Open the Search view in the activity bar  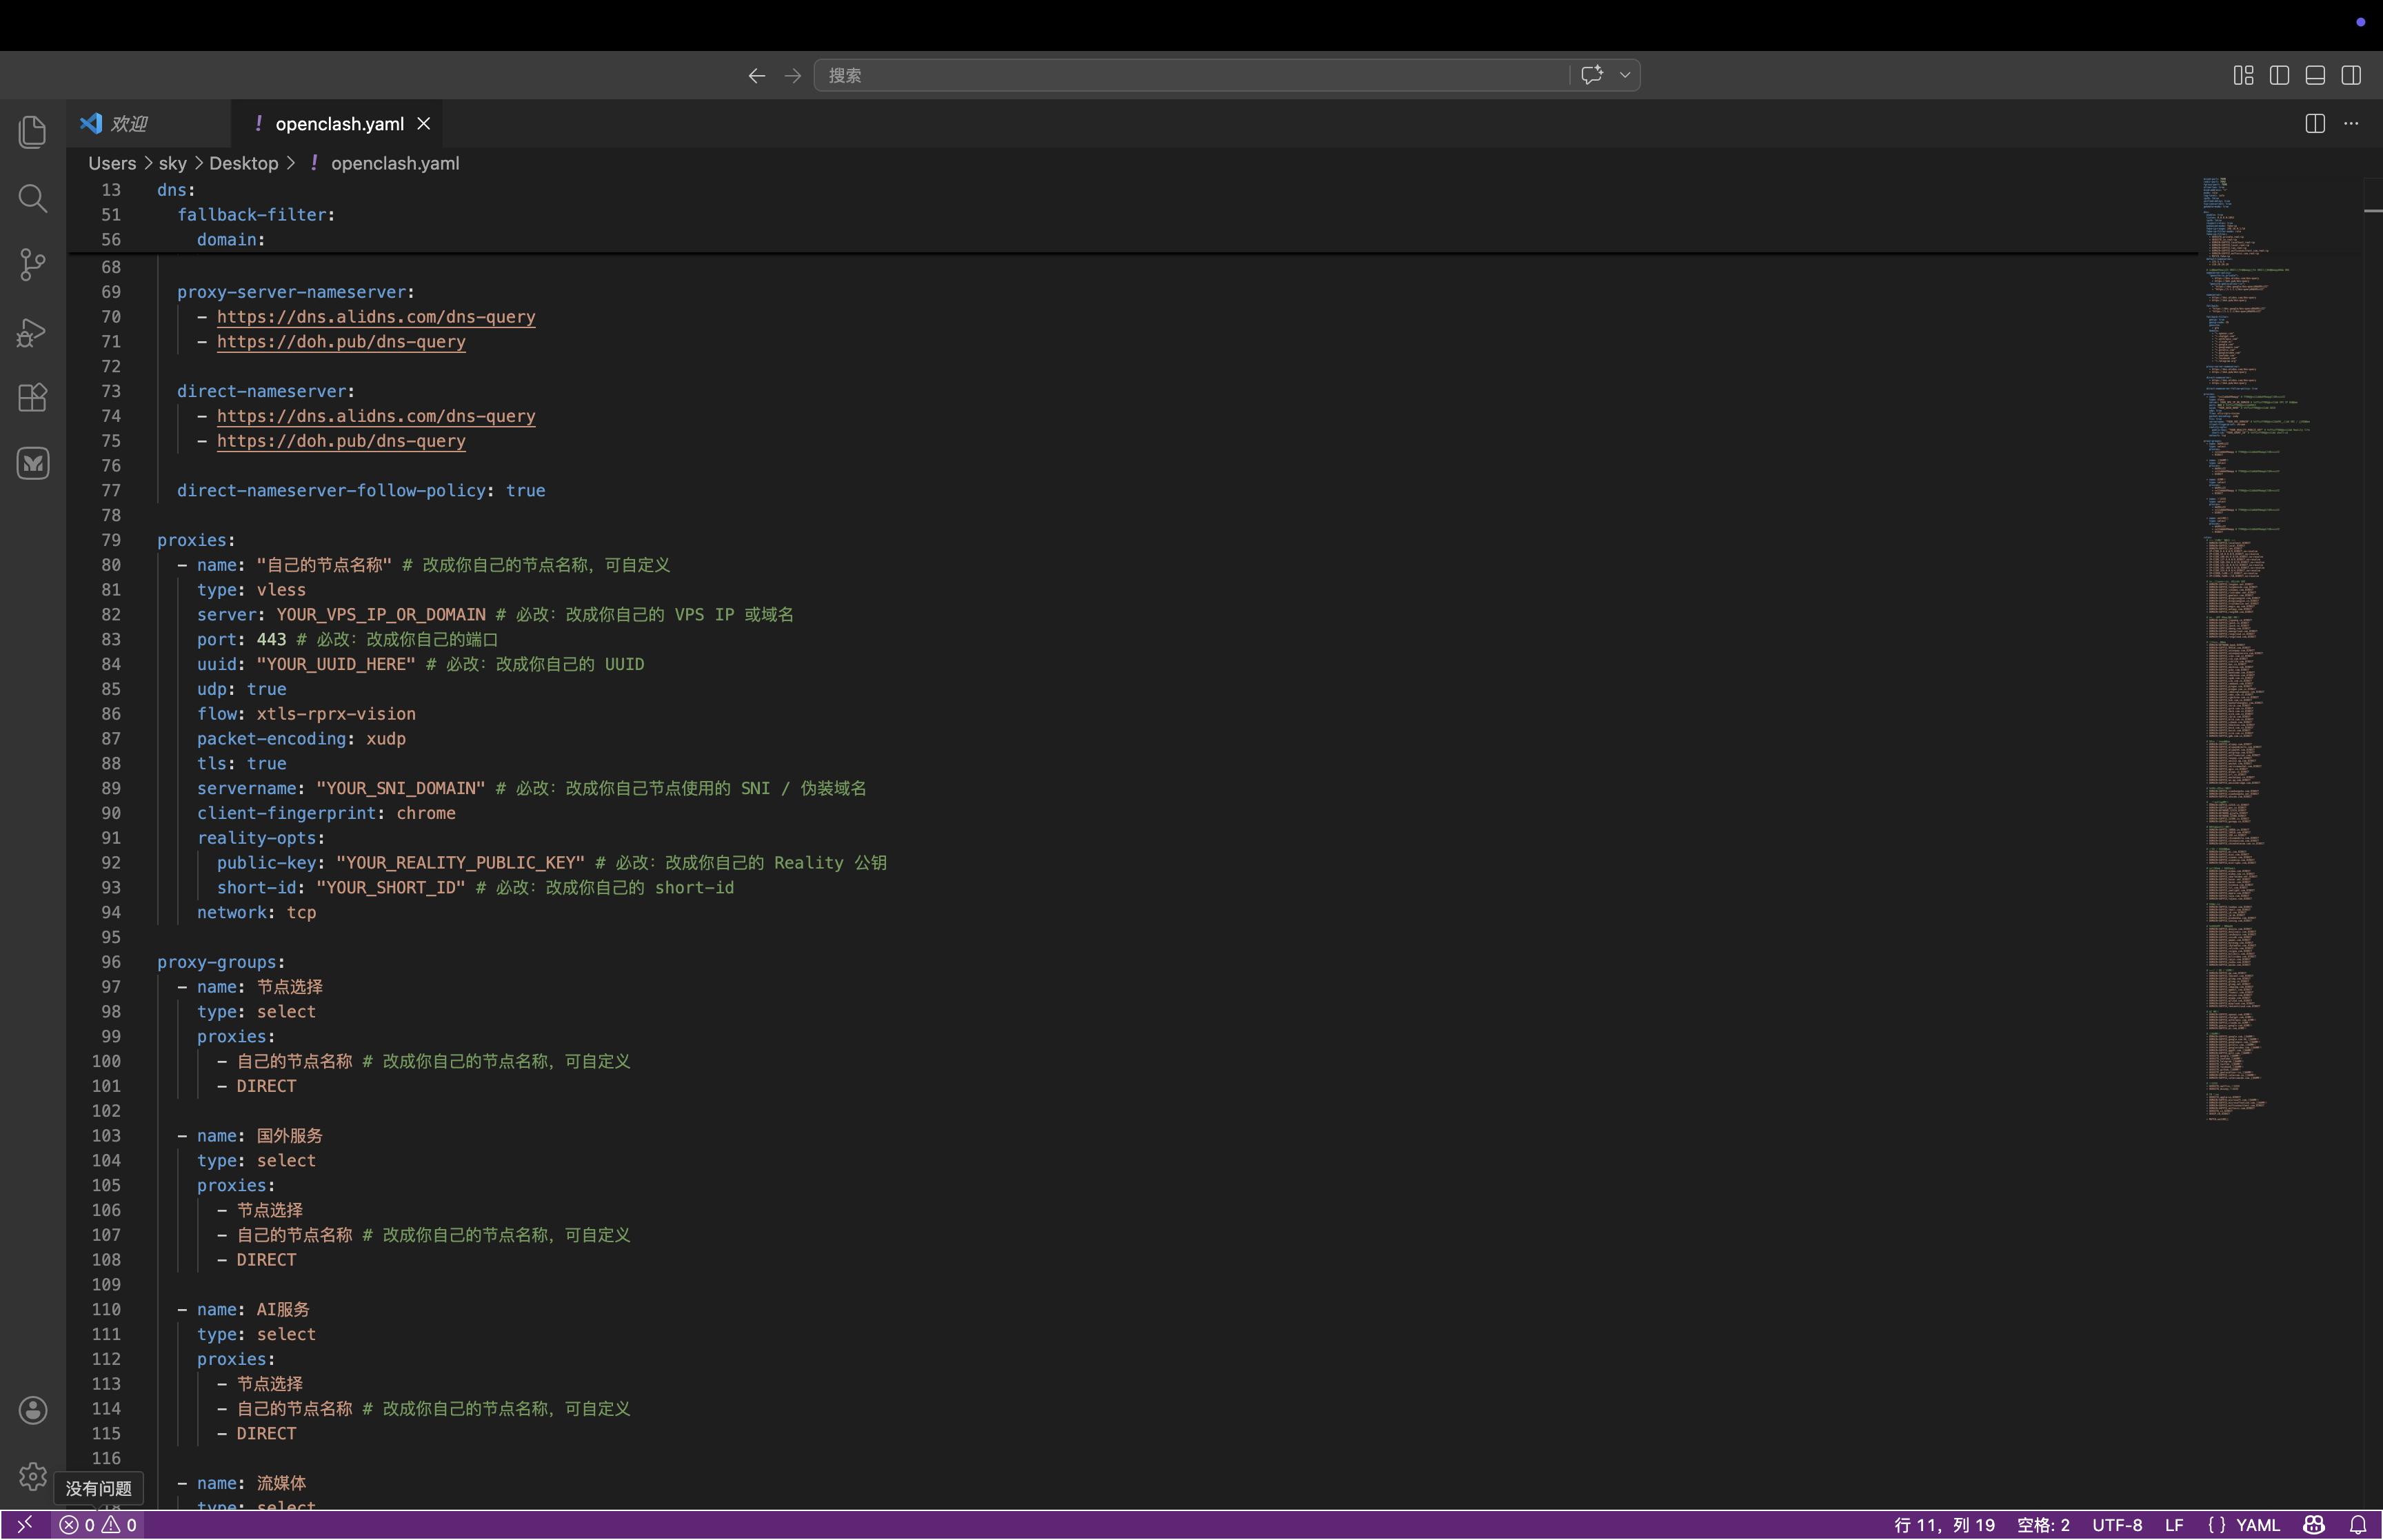click(32, 198)
